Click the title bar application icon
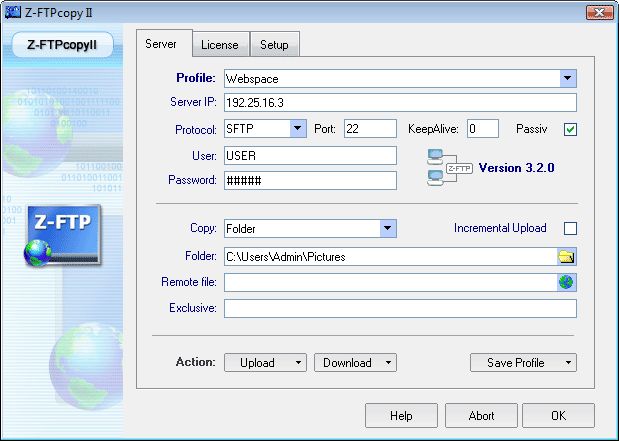Viewport: 619px width, 441px height. pos(13,12)
